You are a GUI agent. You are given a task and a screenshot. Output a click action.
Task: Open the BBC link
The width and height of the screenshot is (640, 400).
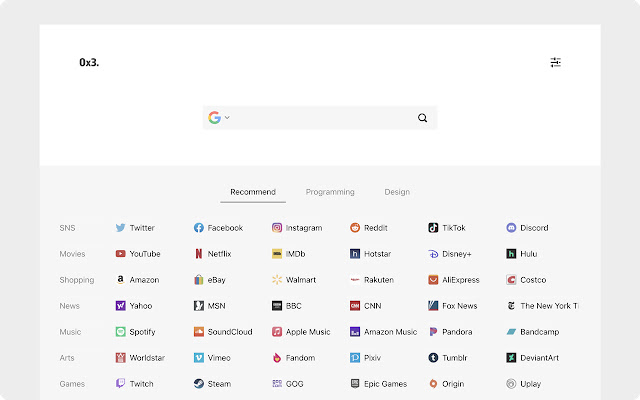(287, 306)
